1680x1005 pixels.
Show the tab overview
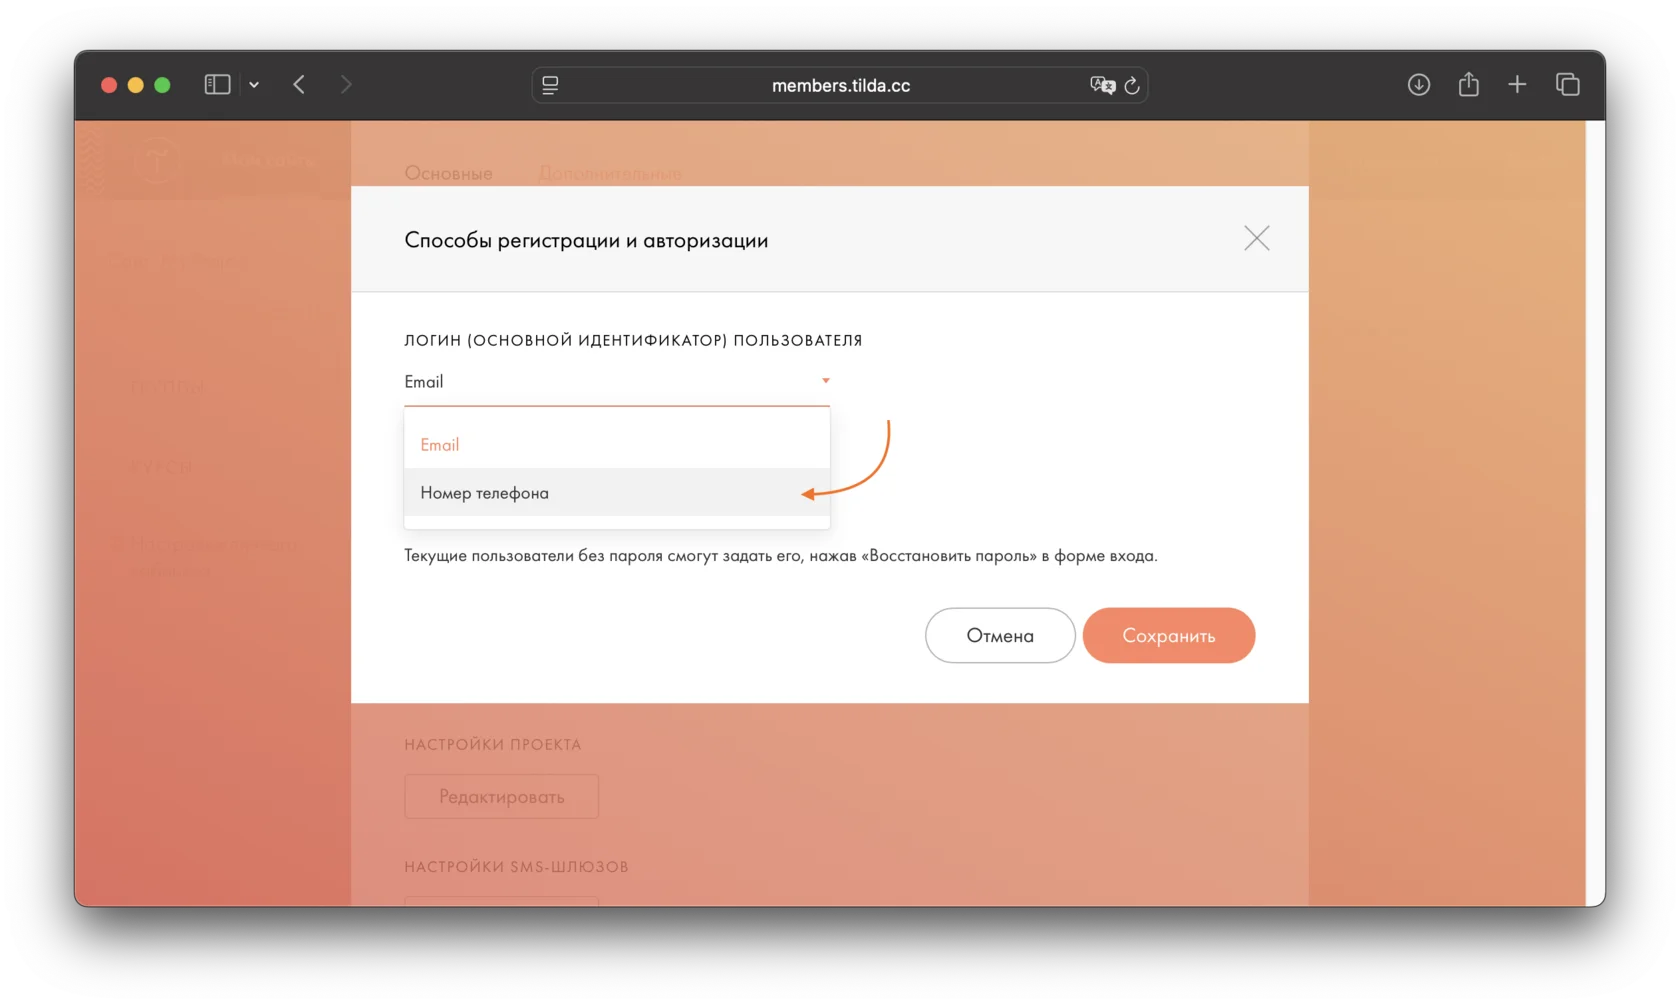(1567, 85)
